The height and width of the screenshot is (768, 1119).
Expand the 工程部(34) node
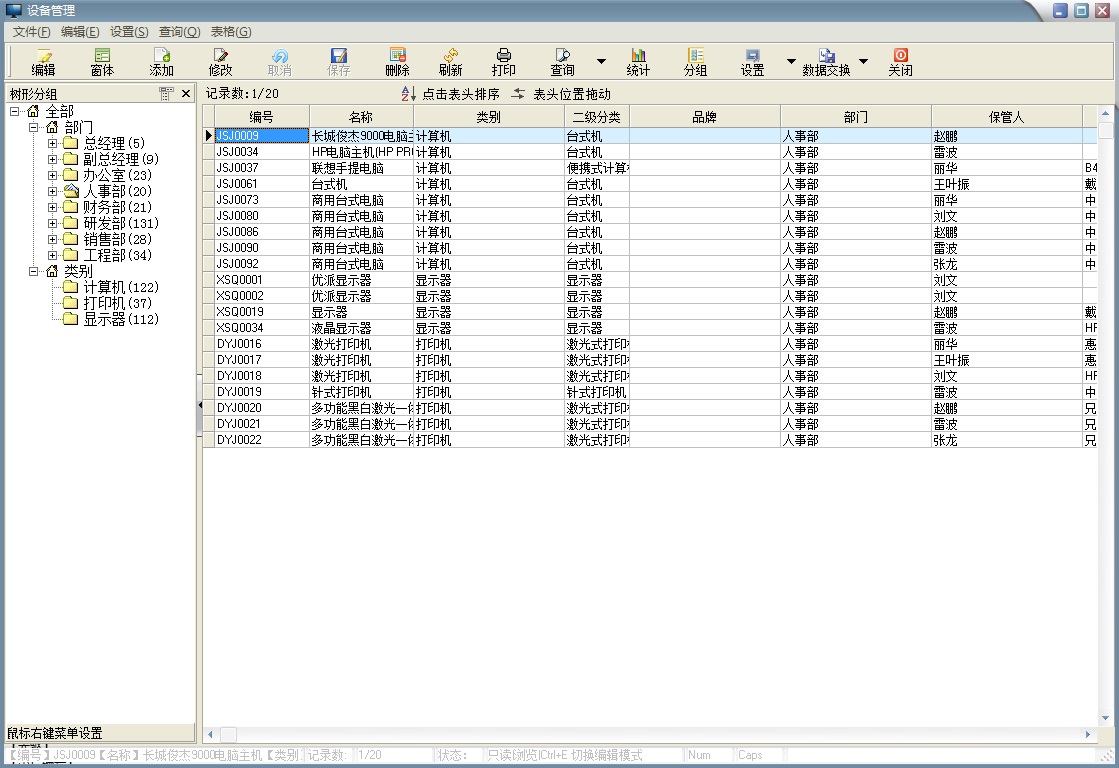coord(52,255)
